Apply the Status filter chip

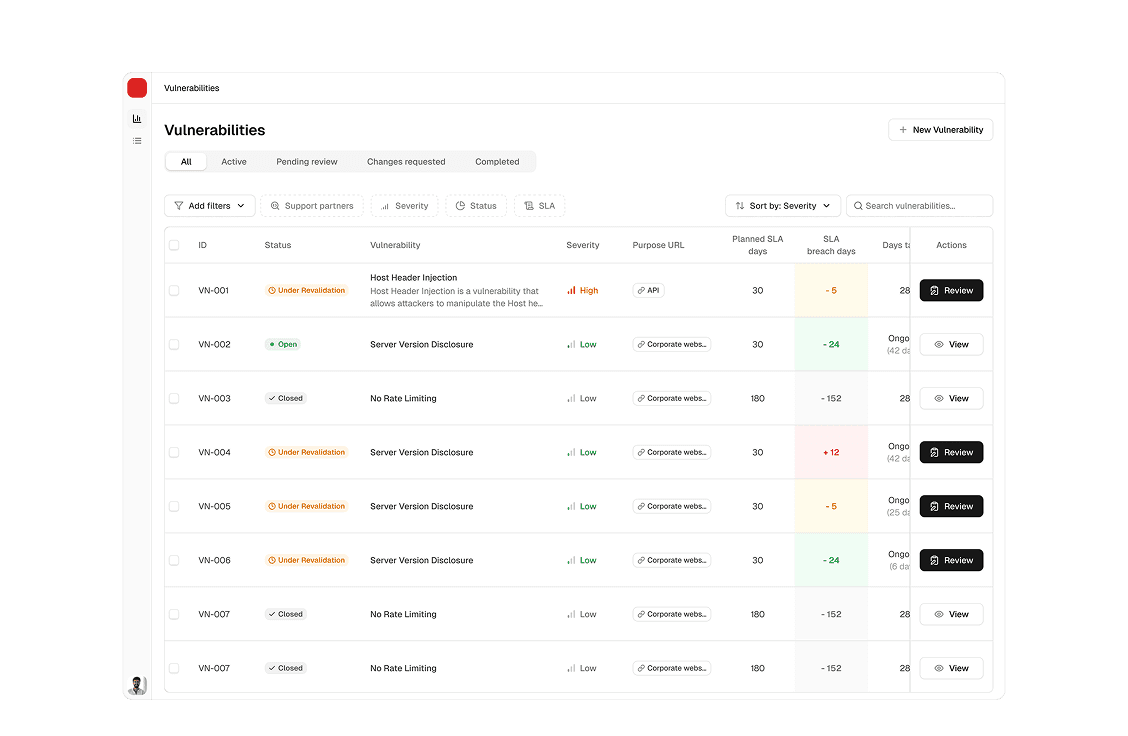point(476,206)
